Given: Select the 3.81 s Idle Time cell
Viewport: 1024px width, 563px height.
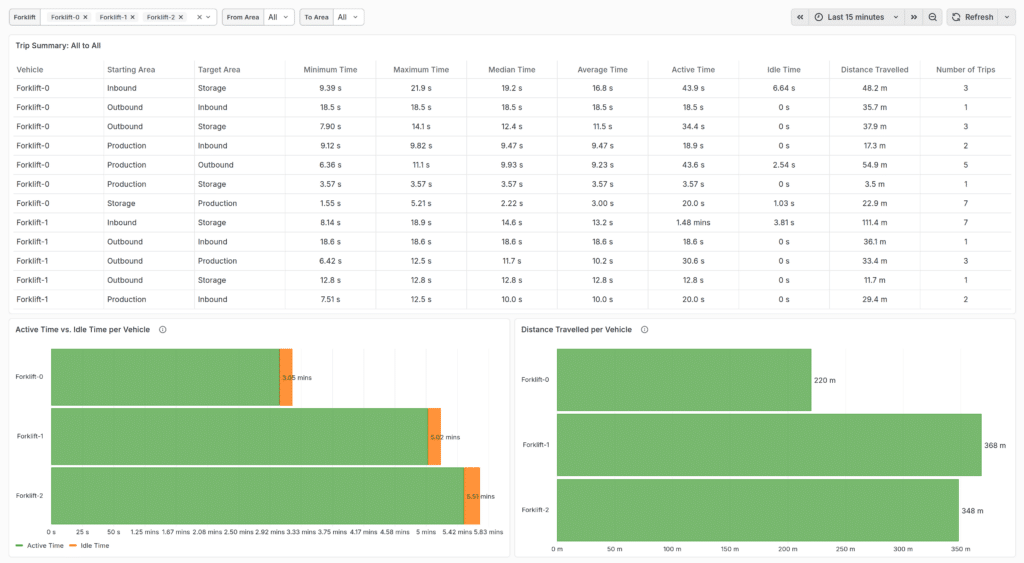Looking at the screenshot, I should [x=784, y=223].
